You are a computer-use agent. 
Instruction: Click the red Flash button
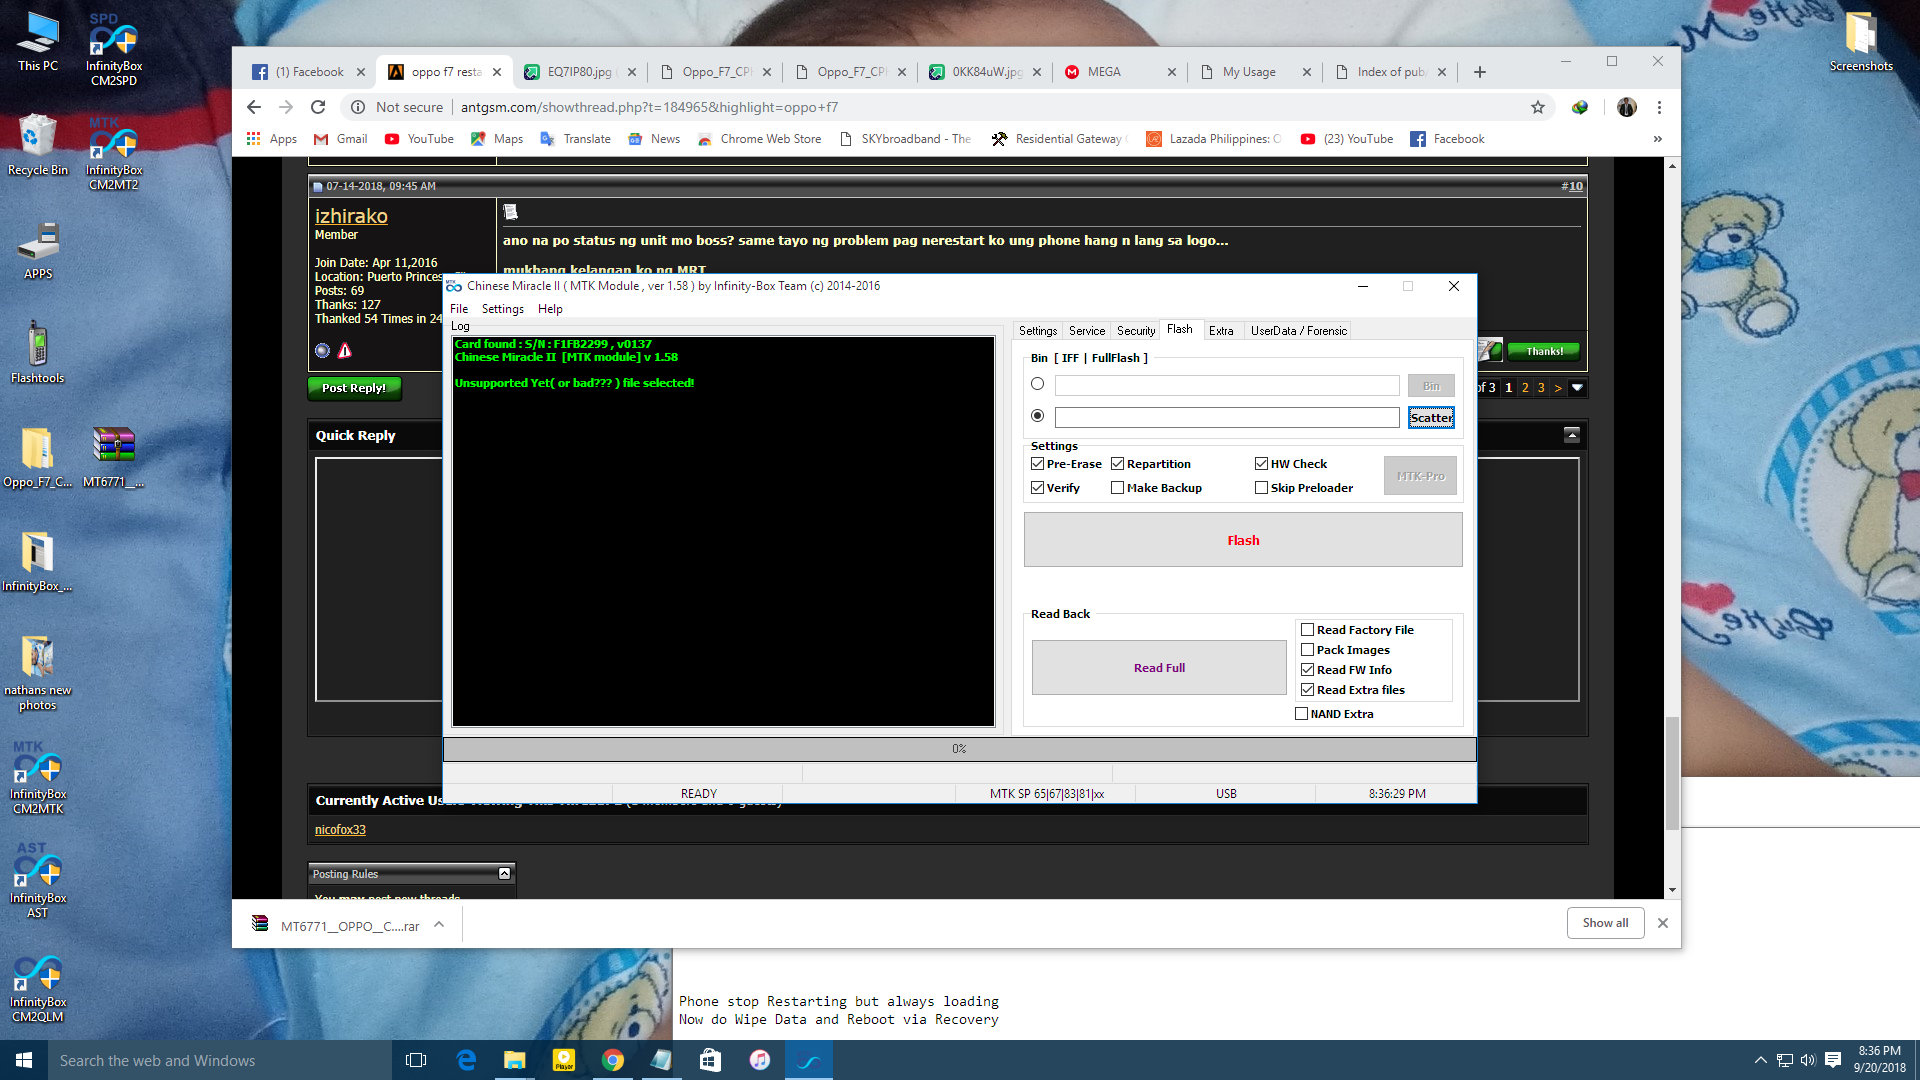click(x=1243, y=540)
